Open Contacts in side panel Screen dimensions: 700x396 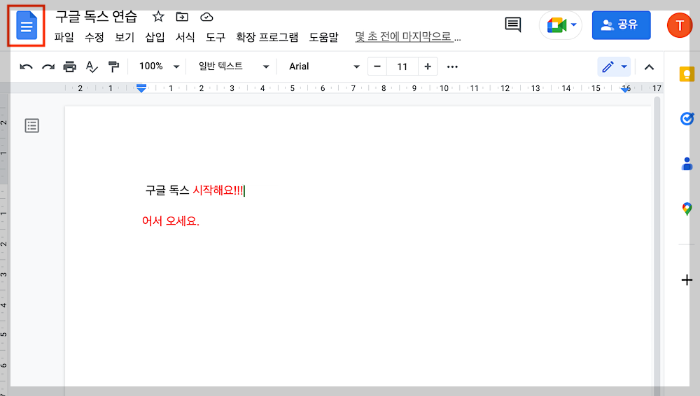click(687, 163)
